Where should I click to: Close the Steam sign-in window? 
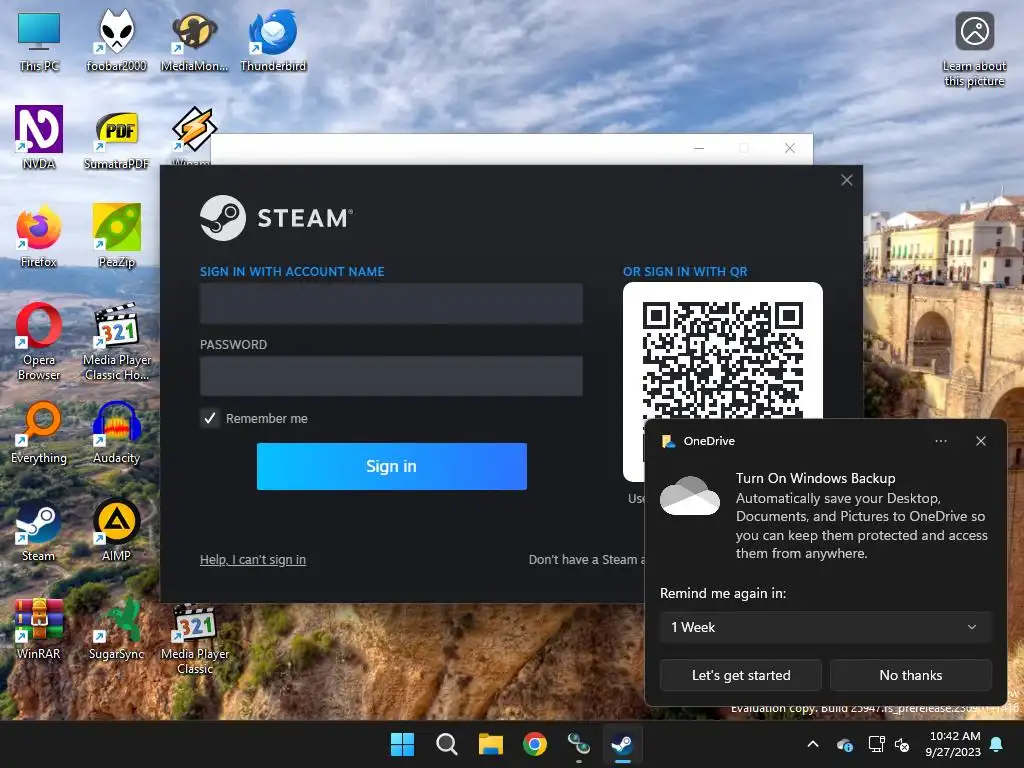tap(846, 180)
